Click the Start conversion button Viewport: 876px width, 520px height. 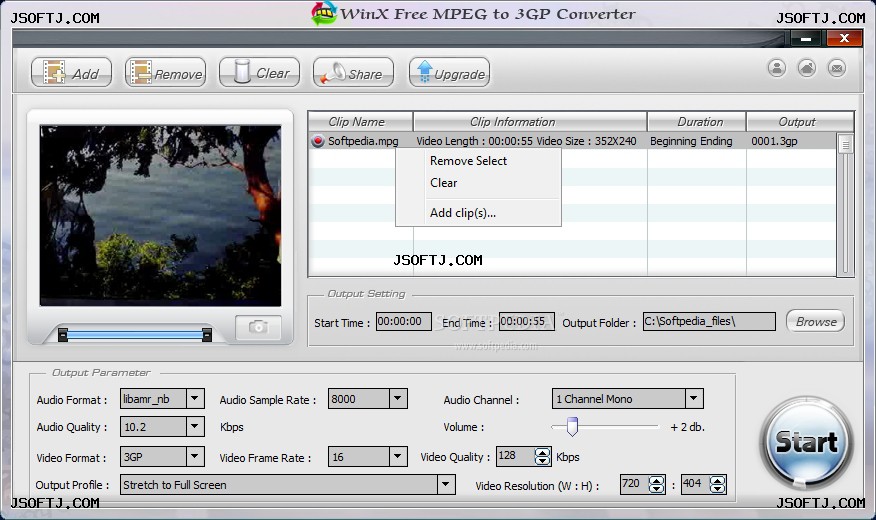click(x=806, y=442)
